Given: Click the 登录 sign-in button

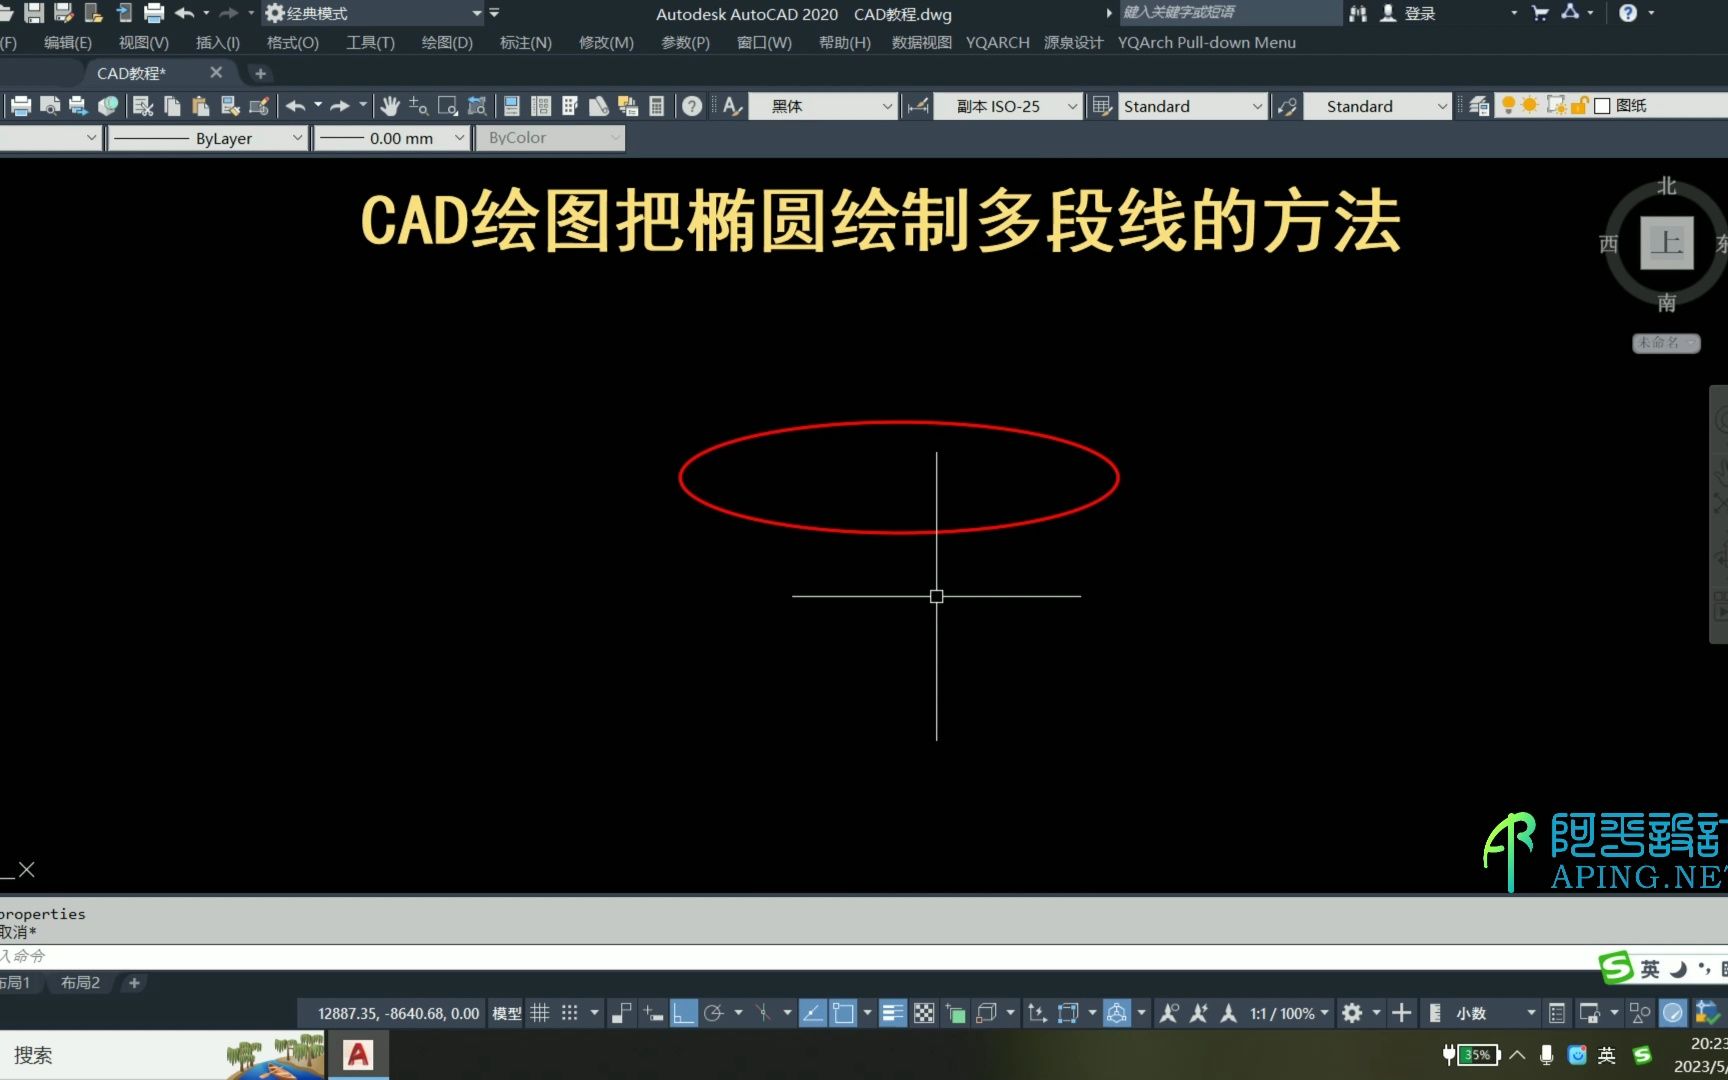Looking at the screenshot, I should point(1408,13).
